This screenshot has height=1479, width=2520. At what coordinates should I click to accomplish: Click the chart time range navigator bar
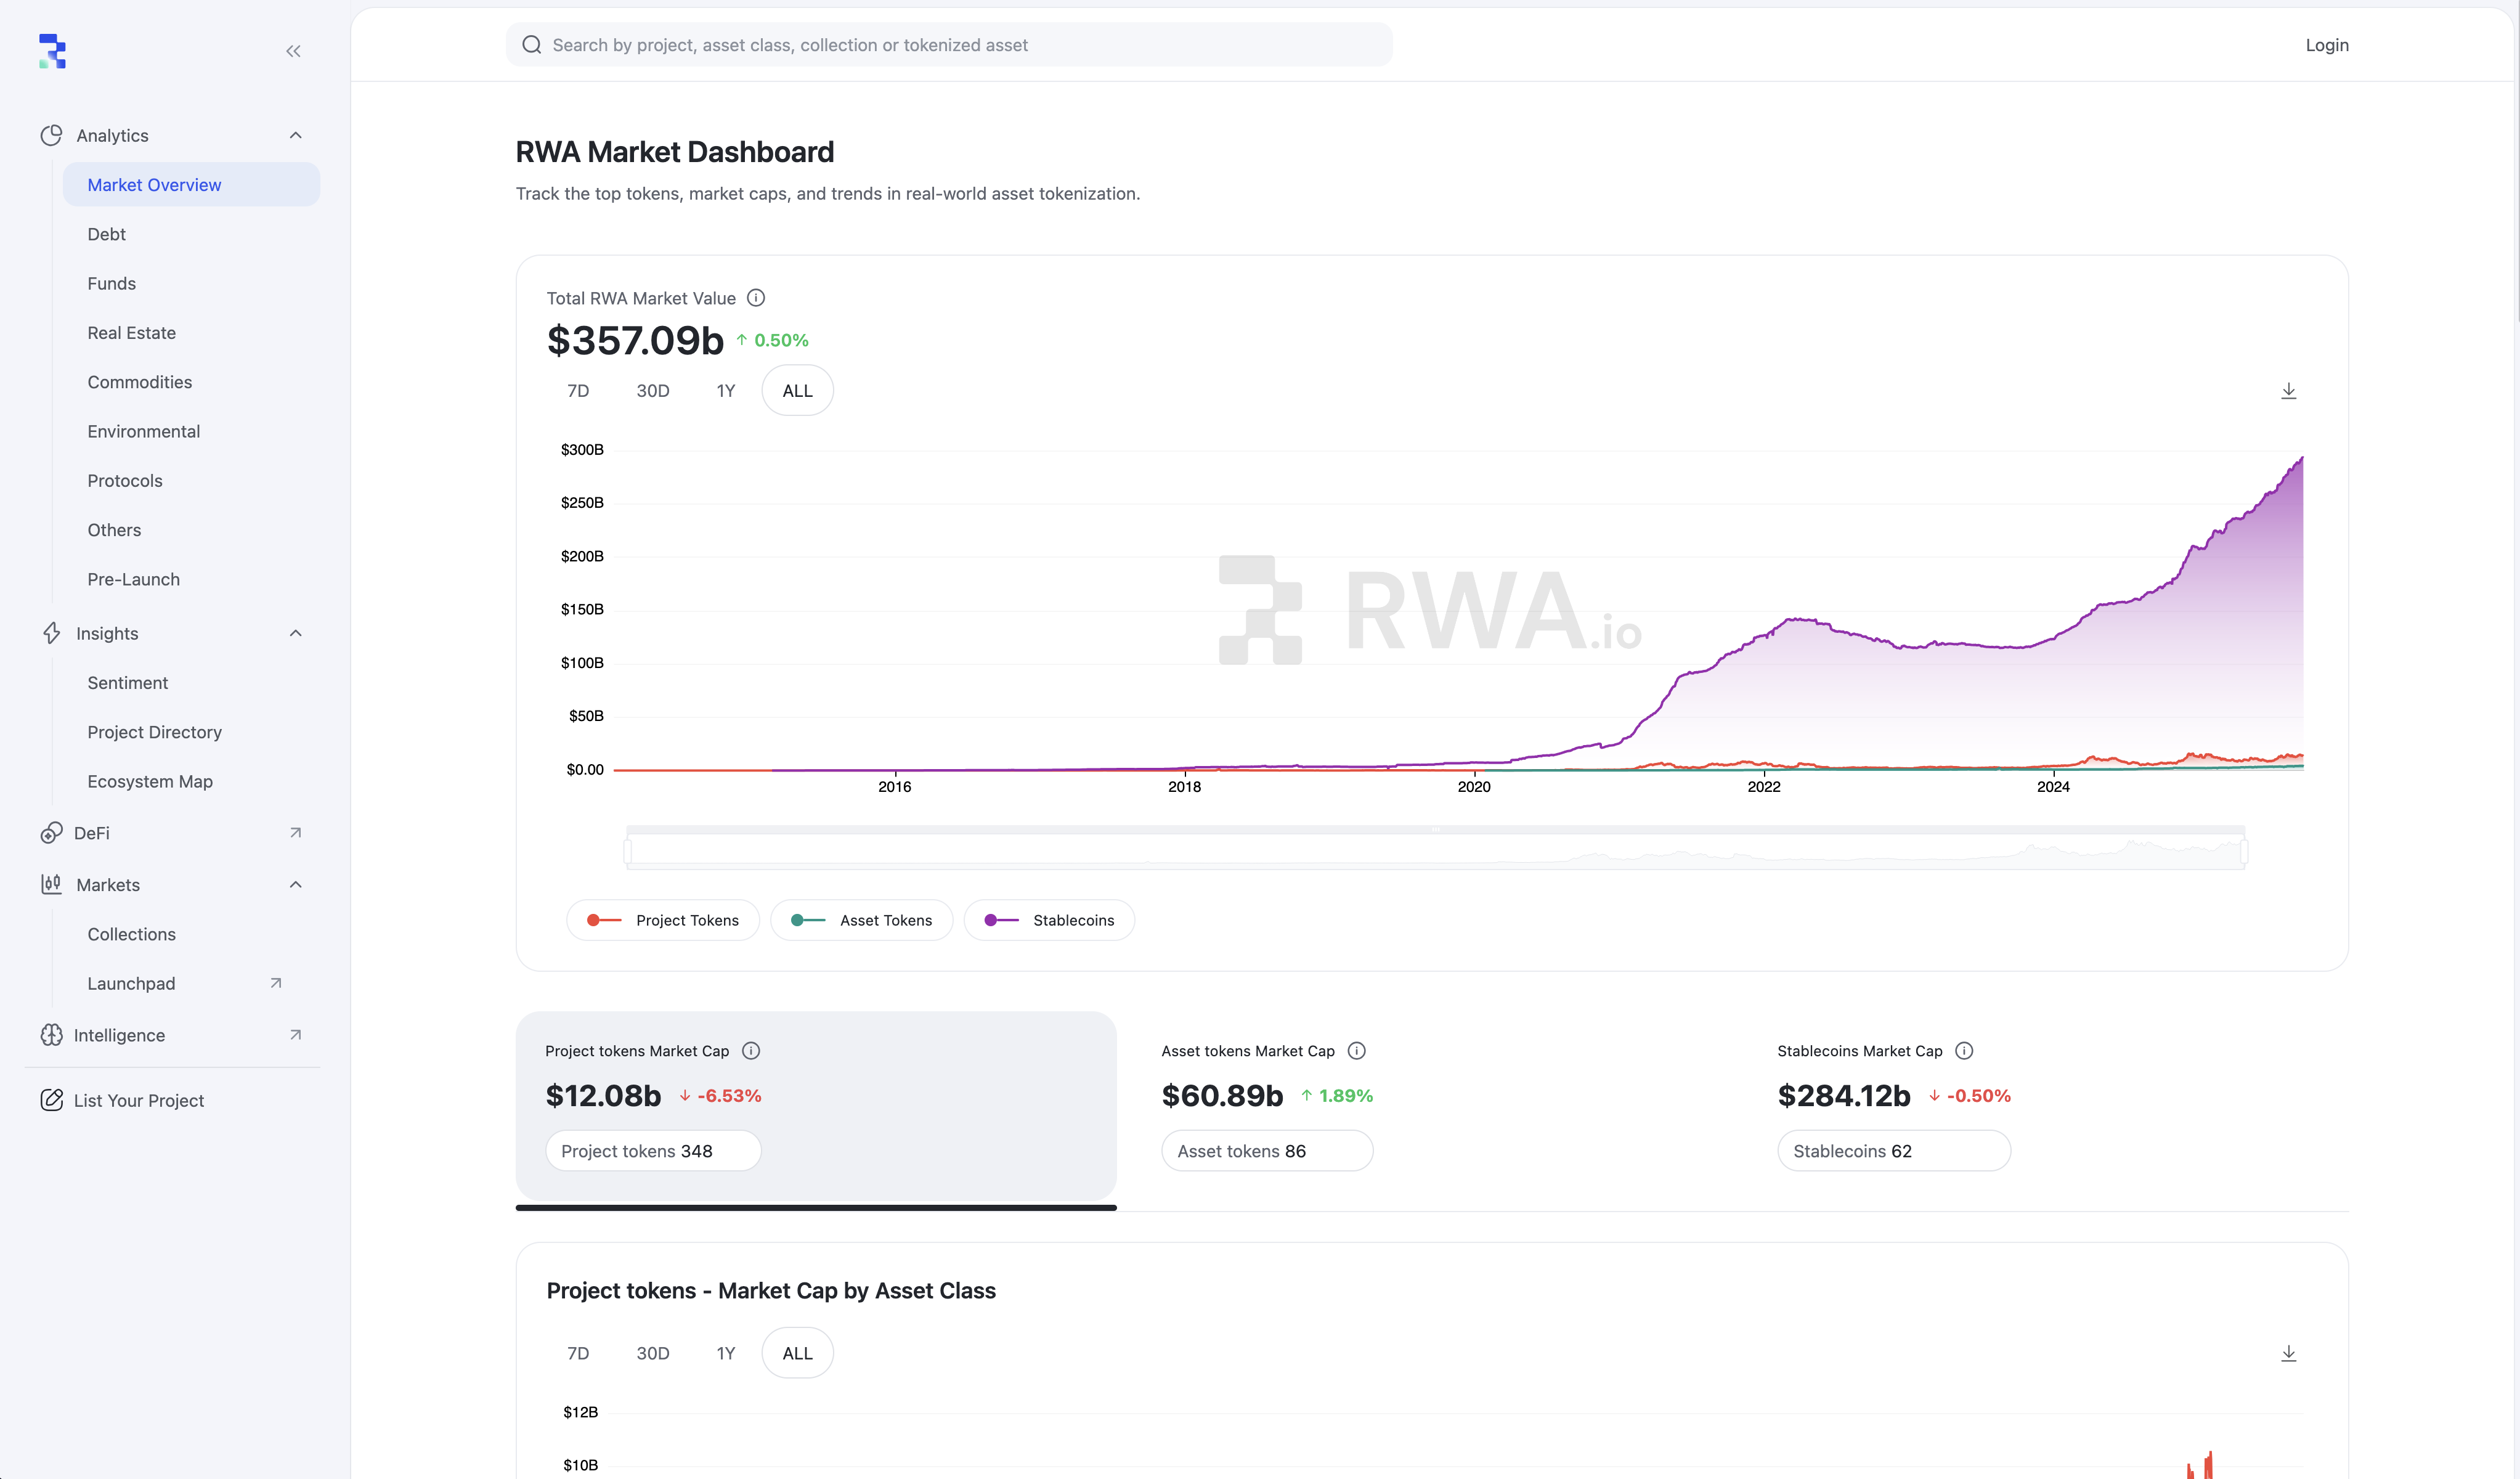click(x=1436, y=851)
